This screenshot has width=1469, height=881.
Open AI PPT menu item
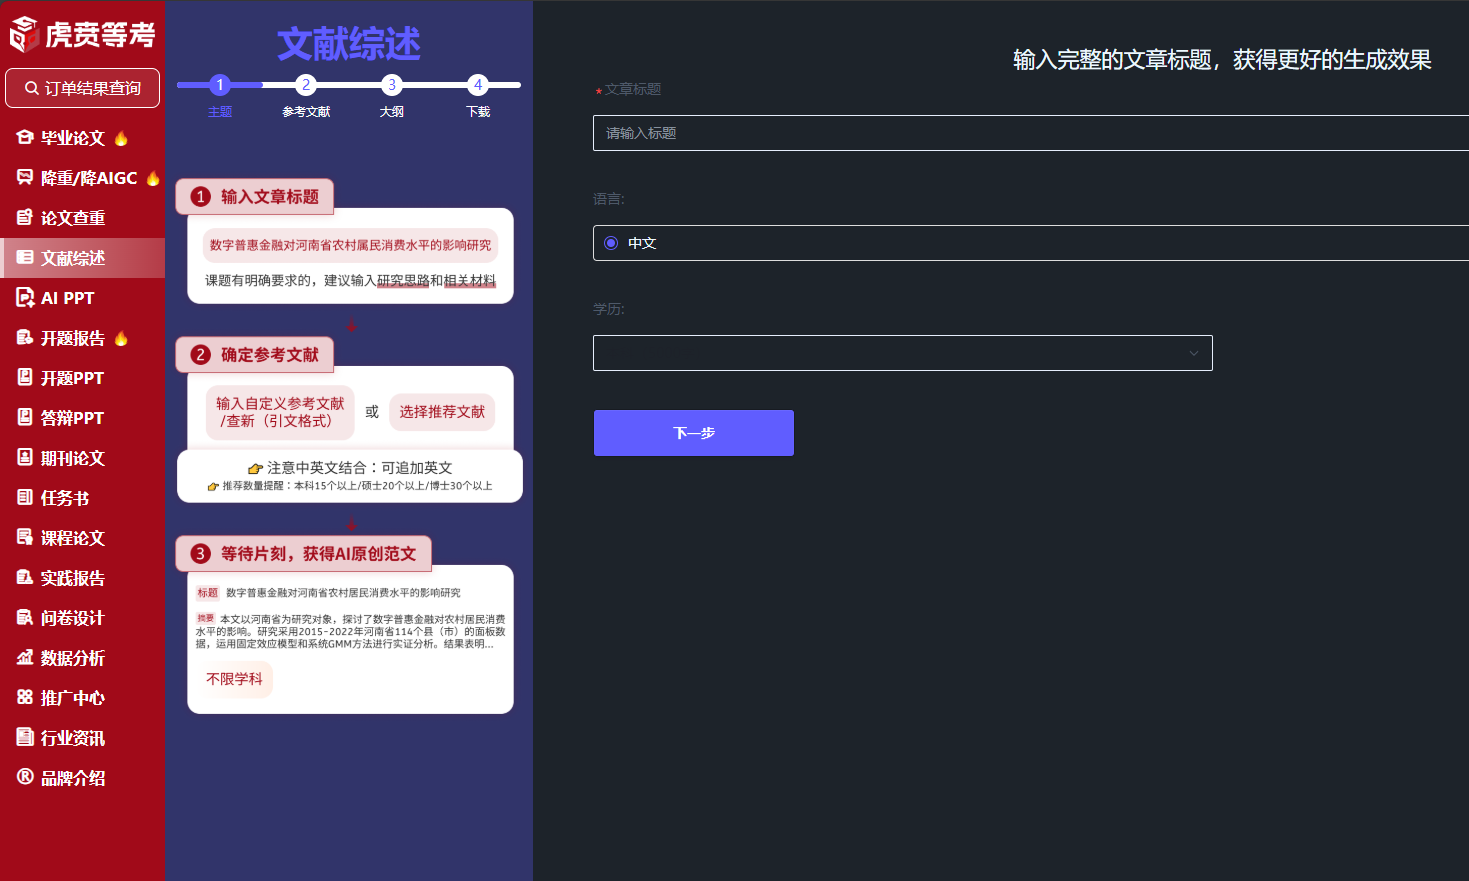tap(83, 298)
